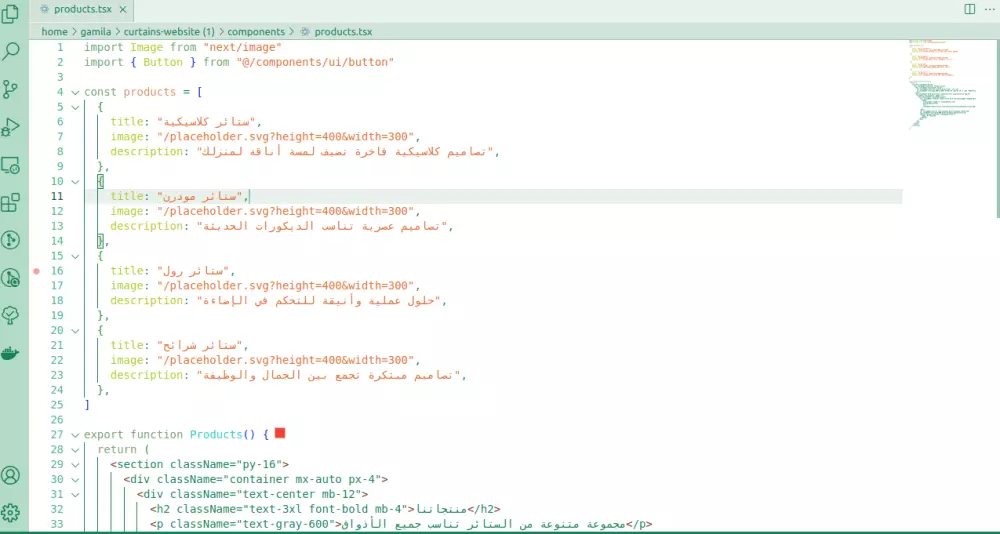Fold the container div at line 30
Screen dimensions: 1000x534
click(x=75, y=480)
